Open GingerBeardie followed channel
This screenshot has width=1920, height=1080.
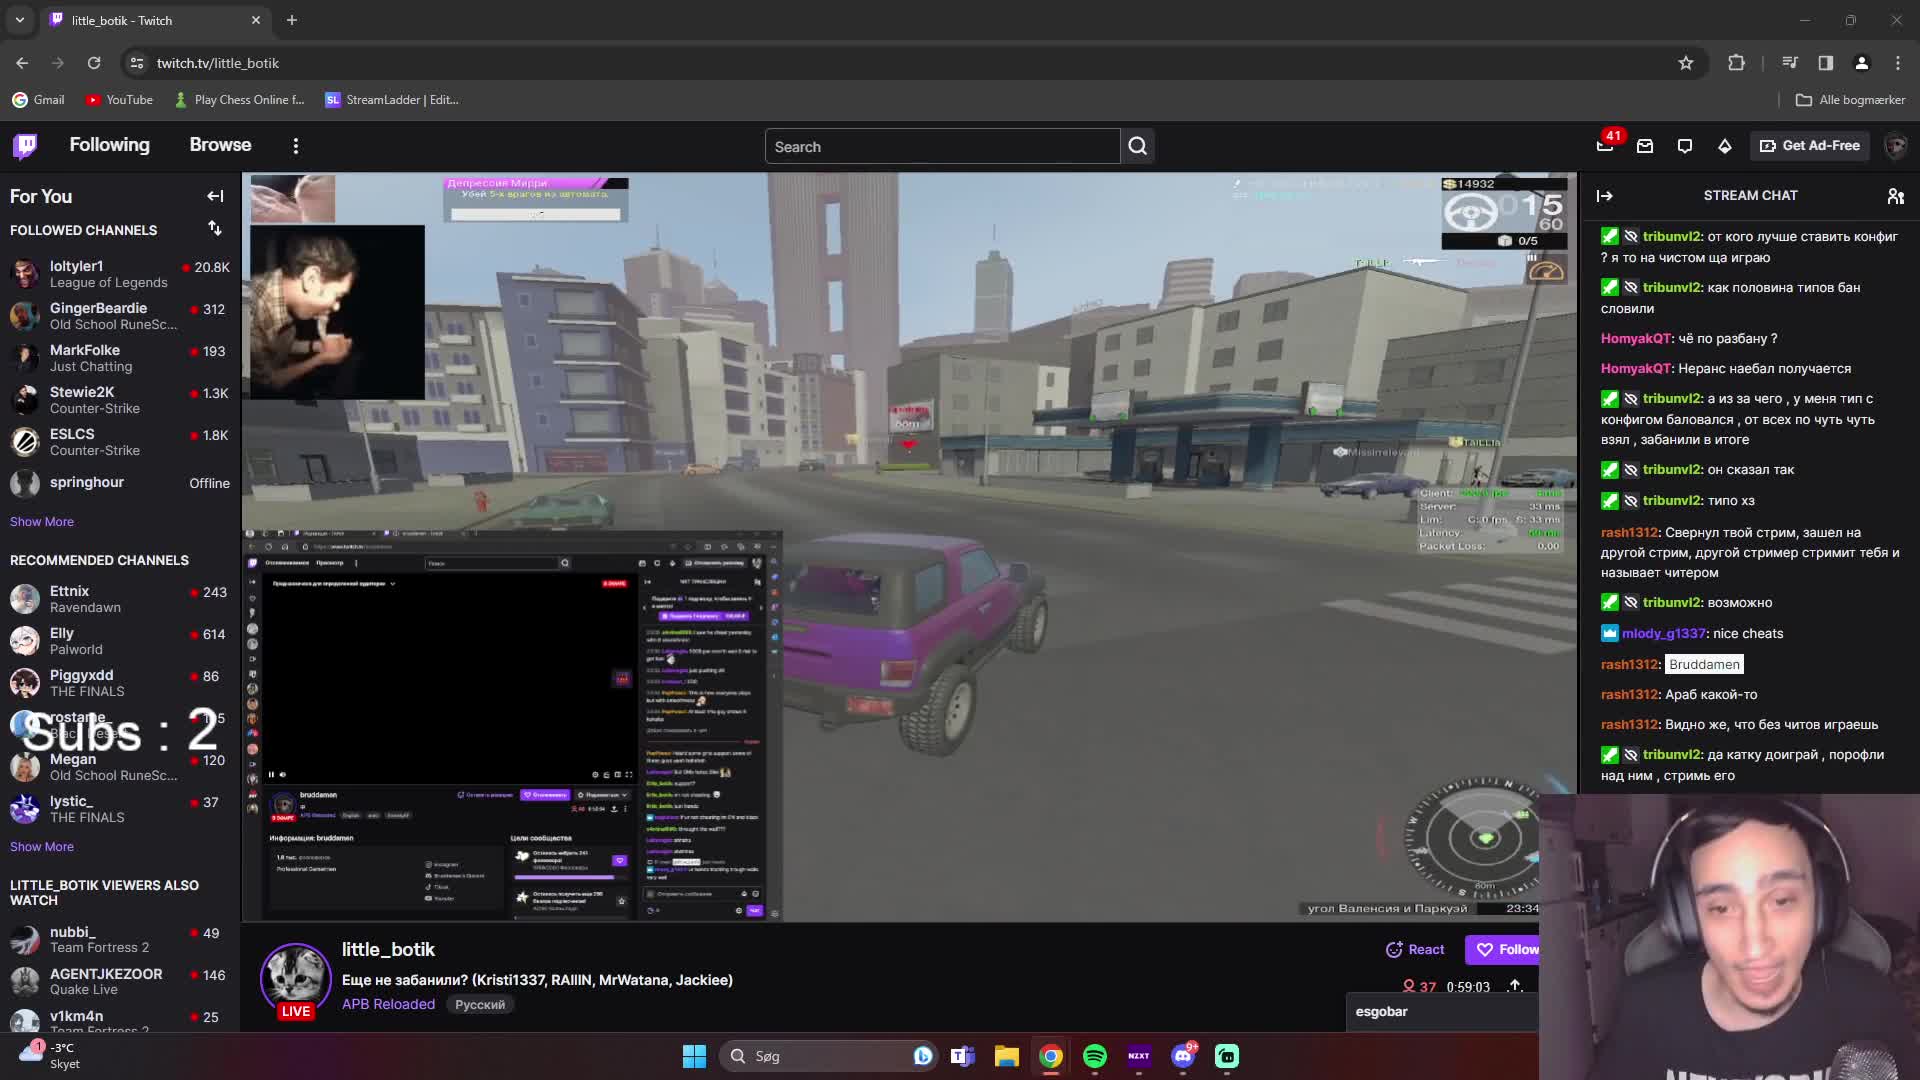point(120,316)
